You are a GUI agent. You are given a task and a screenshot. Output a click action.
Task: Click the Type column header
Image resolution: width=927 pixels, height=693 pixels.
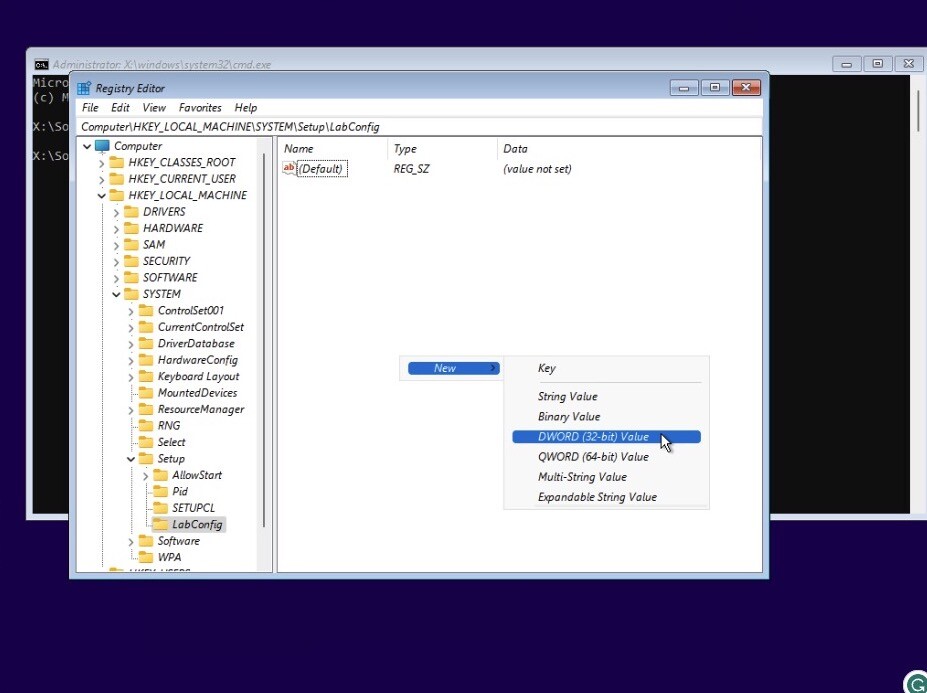(442, 149)
